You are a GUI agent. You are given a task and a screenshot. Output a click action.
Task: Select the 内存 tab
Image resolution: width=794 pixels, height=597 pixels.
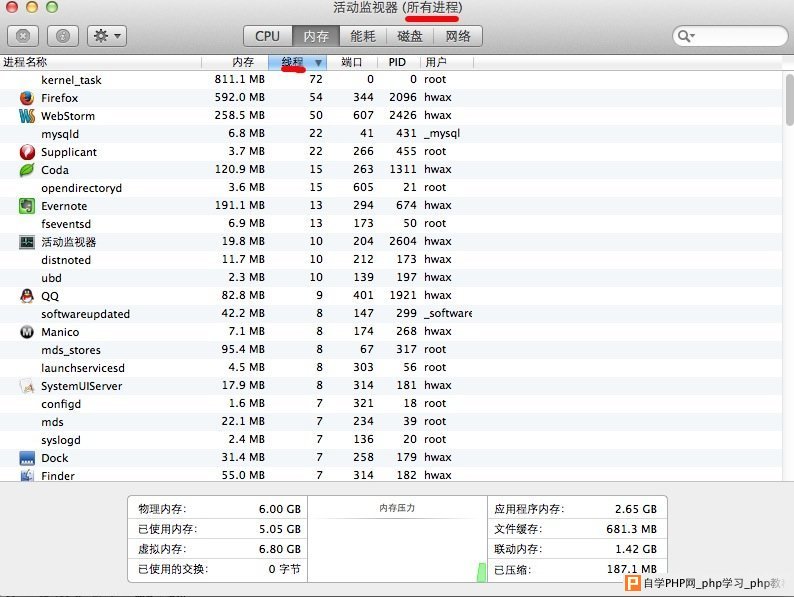click(x=316, y=36)
